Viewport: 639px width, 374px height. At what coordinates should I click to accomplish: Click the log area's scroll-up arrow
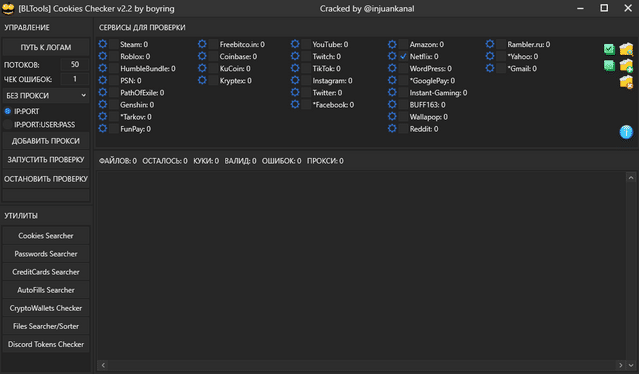631,178
